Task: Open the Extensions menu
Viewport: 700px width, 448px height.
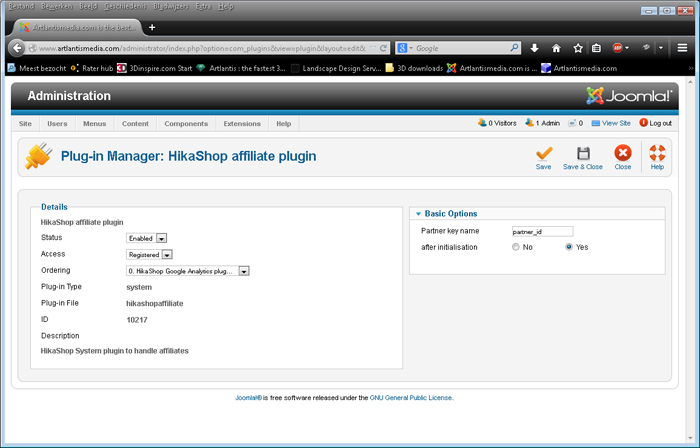Action: 242,124
